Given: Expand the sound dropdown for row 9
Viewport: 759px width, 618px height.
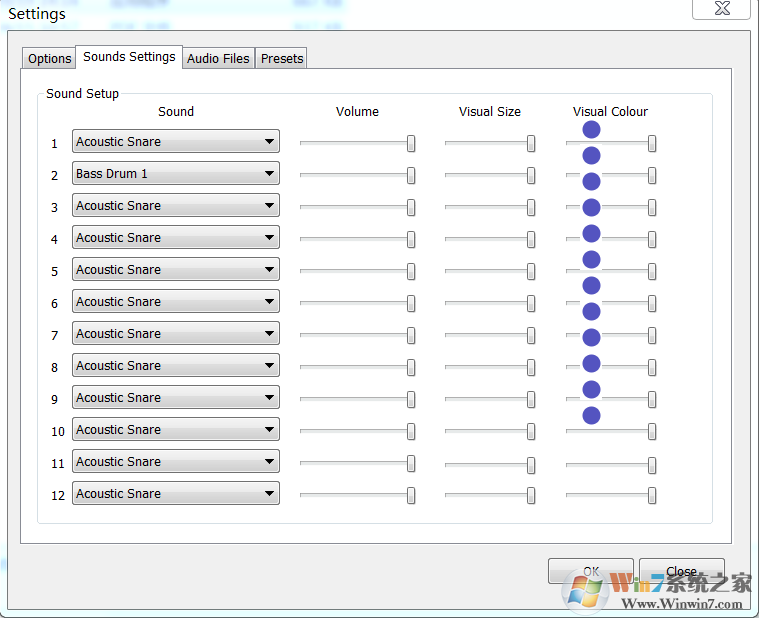Looking at the screenshot, I should pyautogui.click(x=175, y=398).
